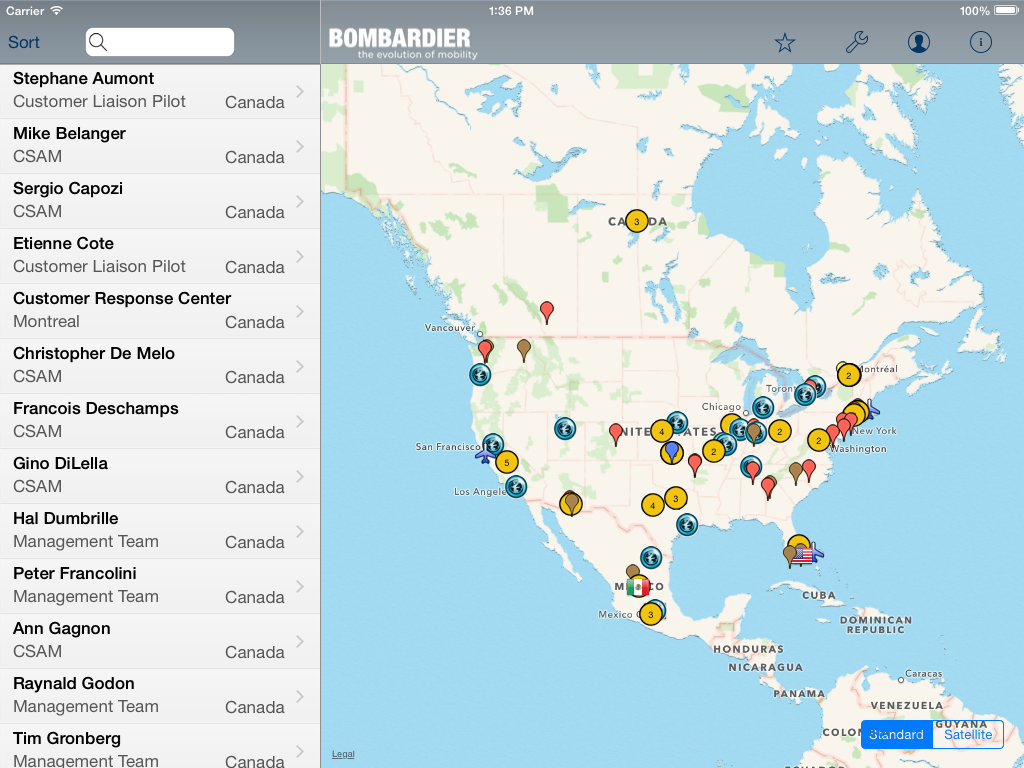Image resolution: width=1024 pixels, height=768 pixels.
Task: Select Peter Francolini contact name
Action: click(x=75, y=573)
